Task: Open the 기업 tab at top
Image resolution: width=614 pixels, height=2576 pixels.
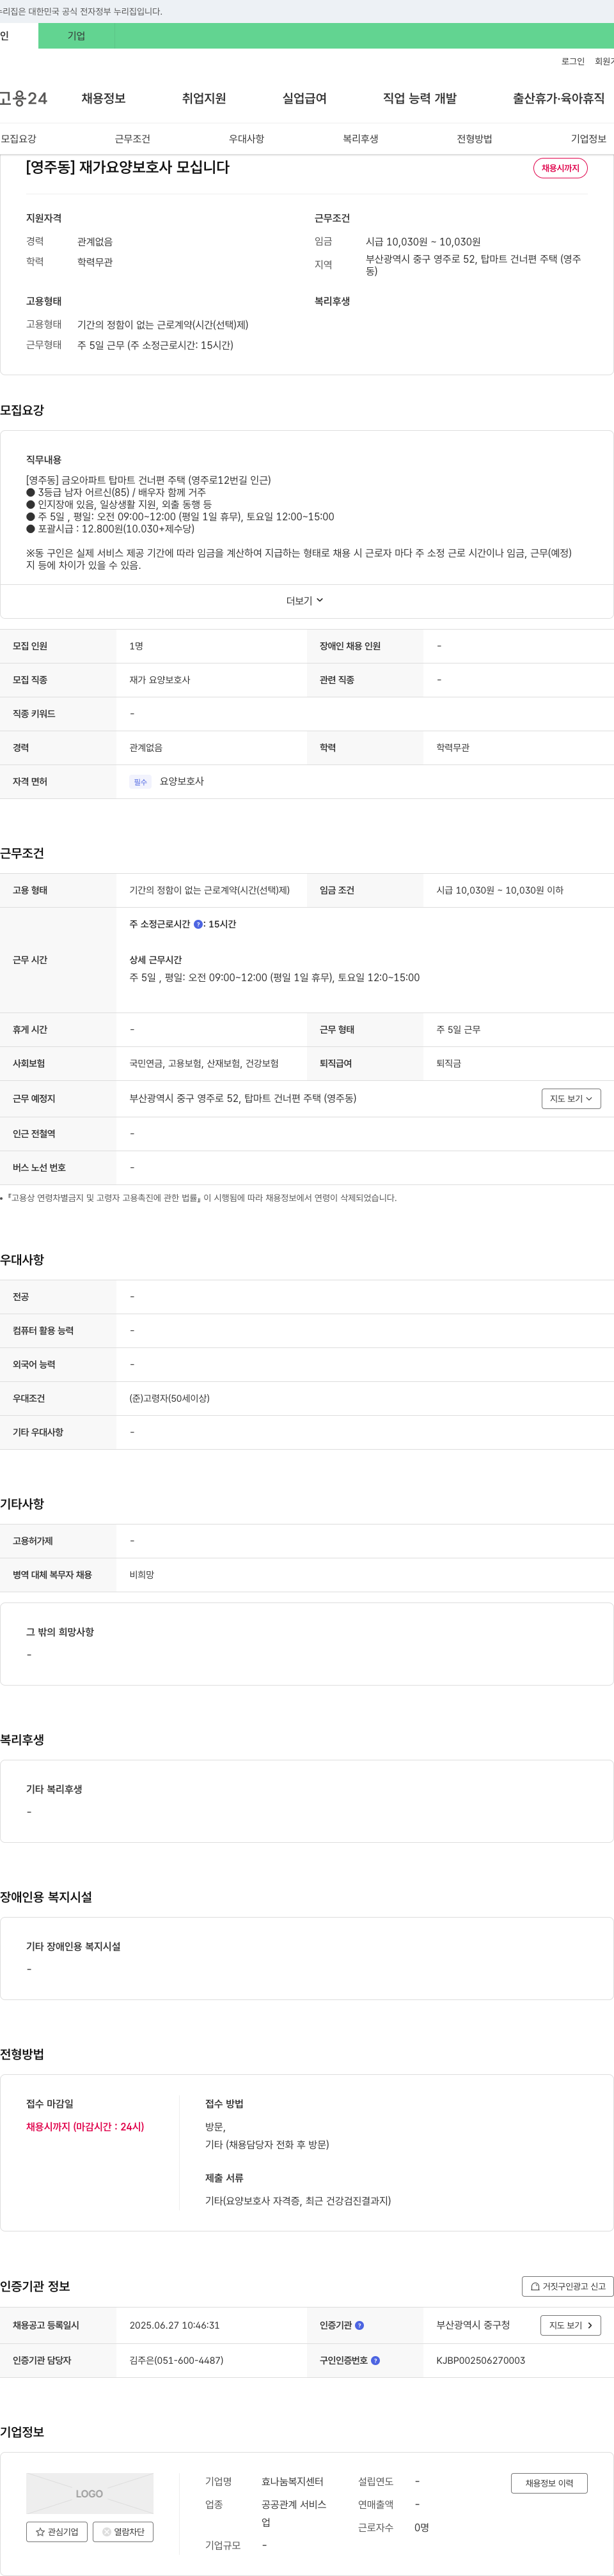Action: point(76,36)
